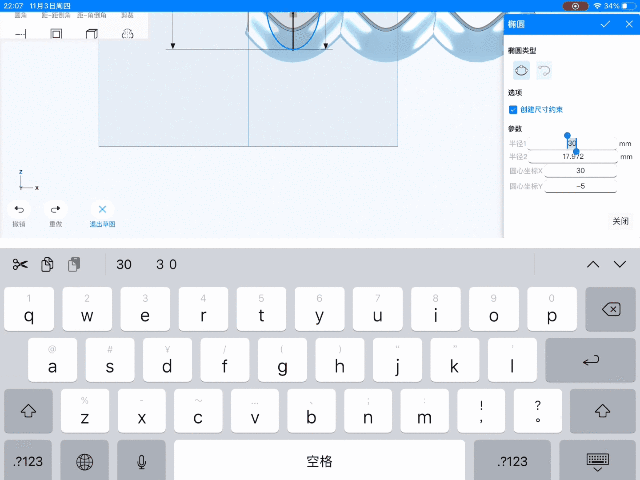
Task: Switch keyboard language with globe key
Action: pyautogui.click(x=85, y=461)
